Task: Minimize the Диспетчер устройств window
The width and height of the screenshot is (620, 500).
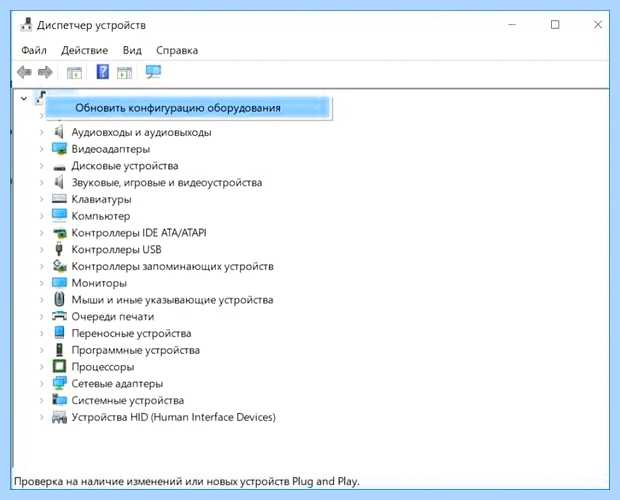Action: pyautogui.click(x=512, y=25)
